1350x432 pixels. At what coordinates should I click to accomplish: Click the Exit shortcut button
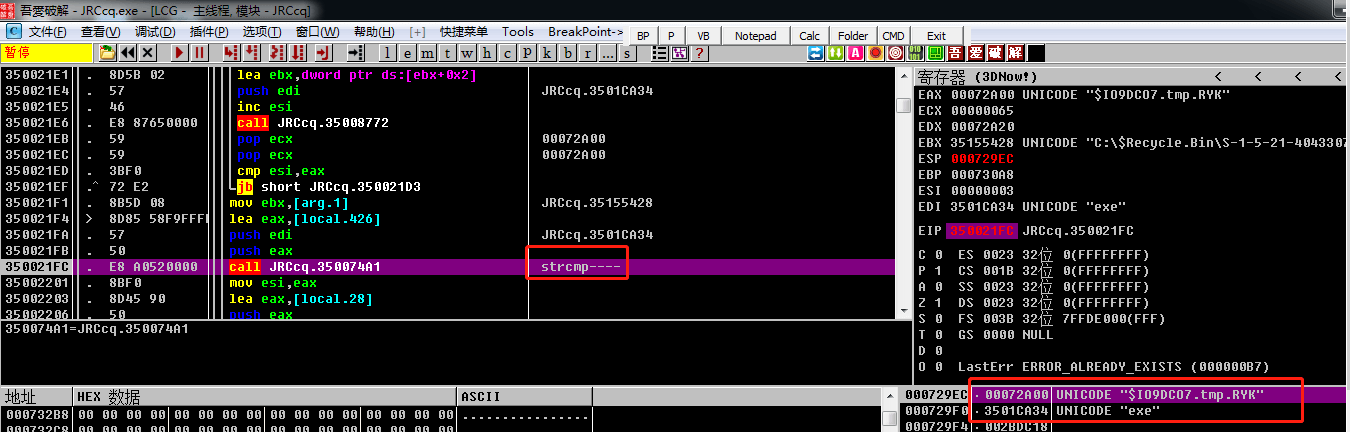coord(936,35)
